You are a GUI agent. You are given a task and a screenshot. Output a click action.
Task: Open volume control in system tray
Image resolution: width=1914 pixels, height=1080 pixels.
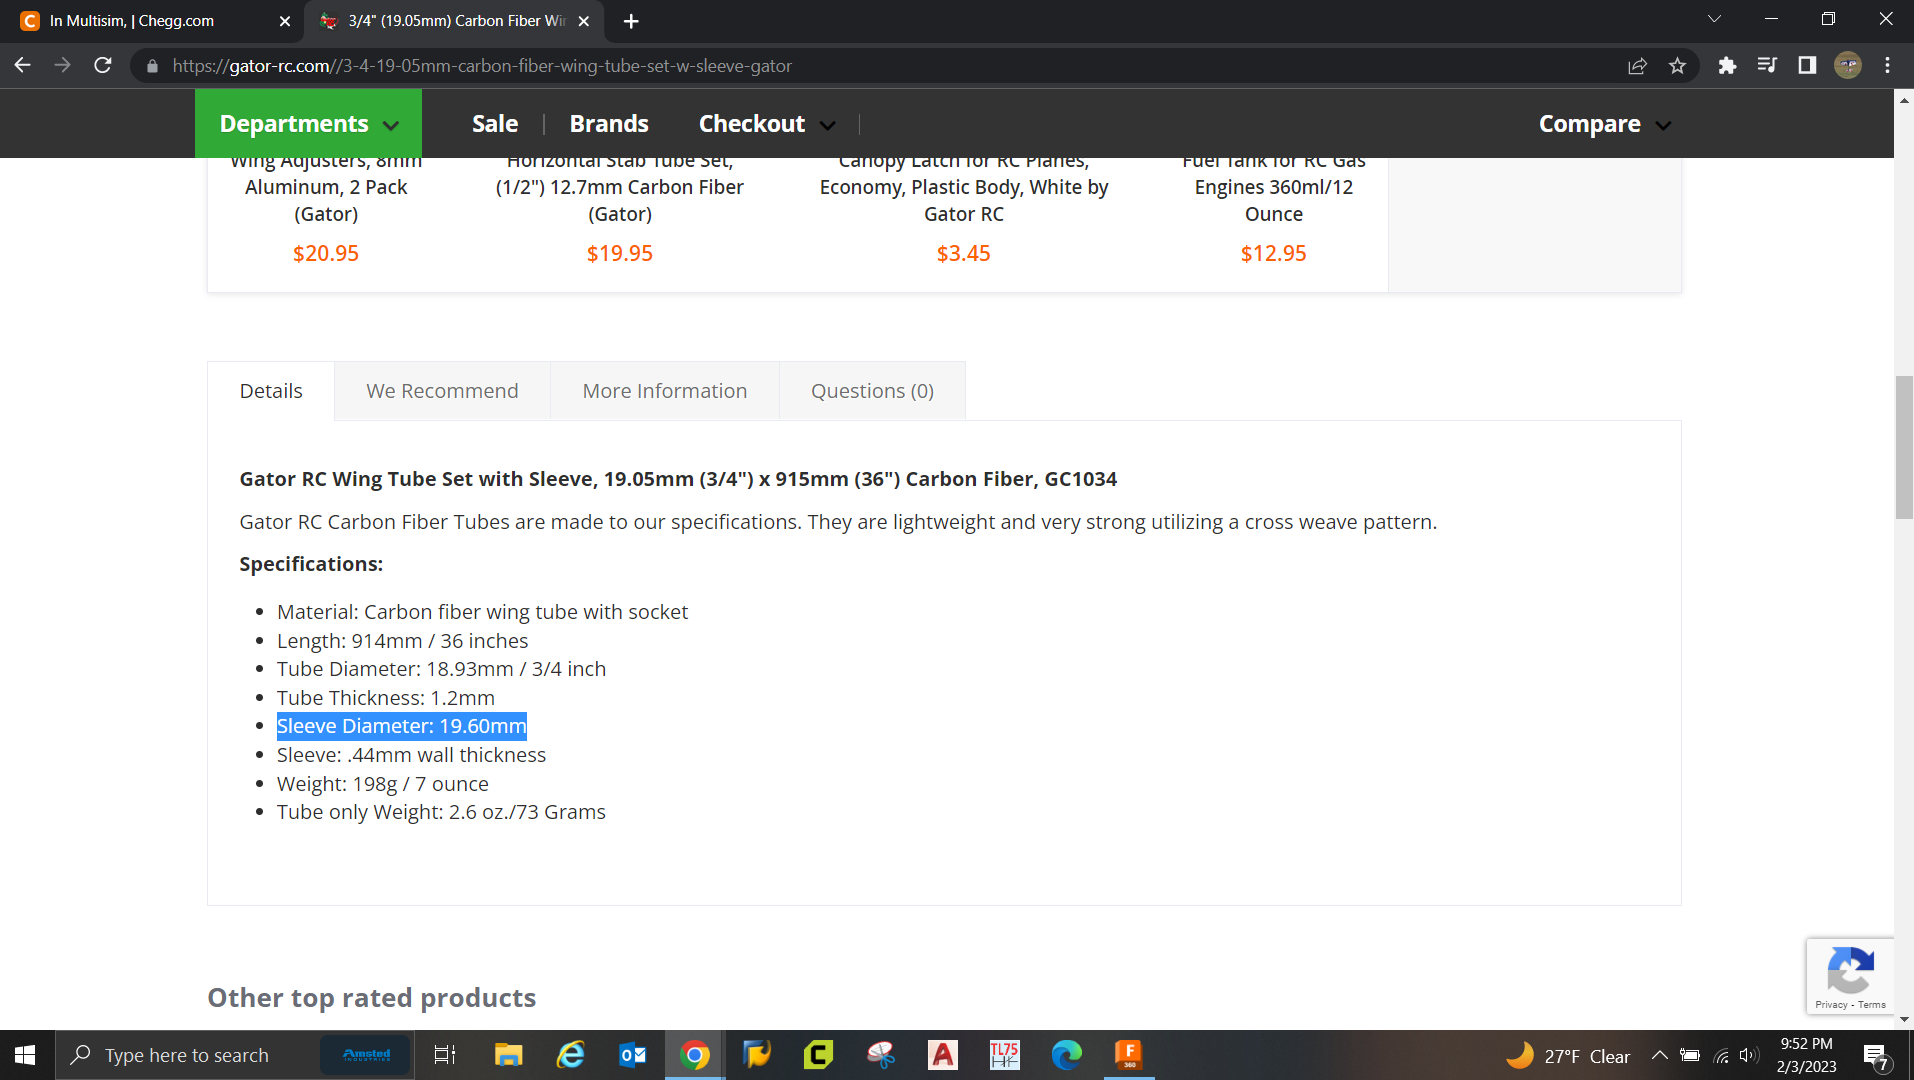click(x=1749, y=1055)
